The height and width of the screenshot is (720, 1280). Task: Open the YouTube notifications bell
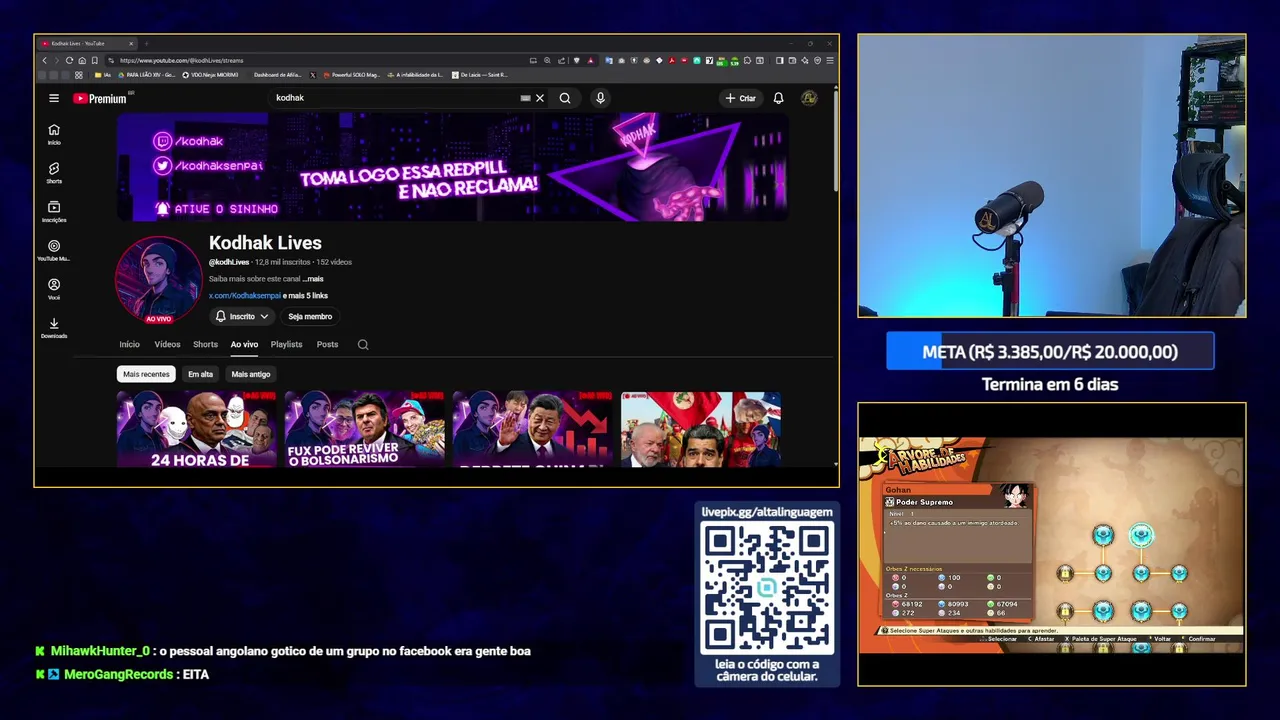pos(778,98)
